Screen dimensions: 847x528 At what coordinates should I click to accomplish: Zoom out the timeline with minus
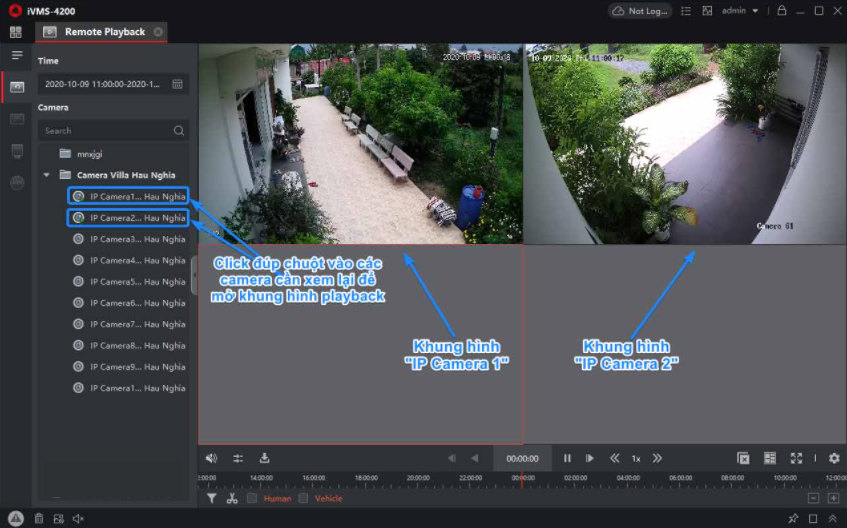click(x=813, y=498)
